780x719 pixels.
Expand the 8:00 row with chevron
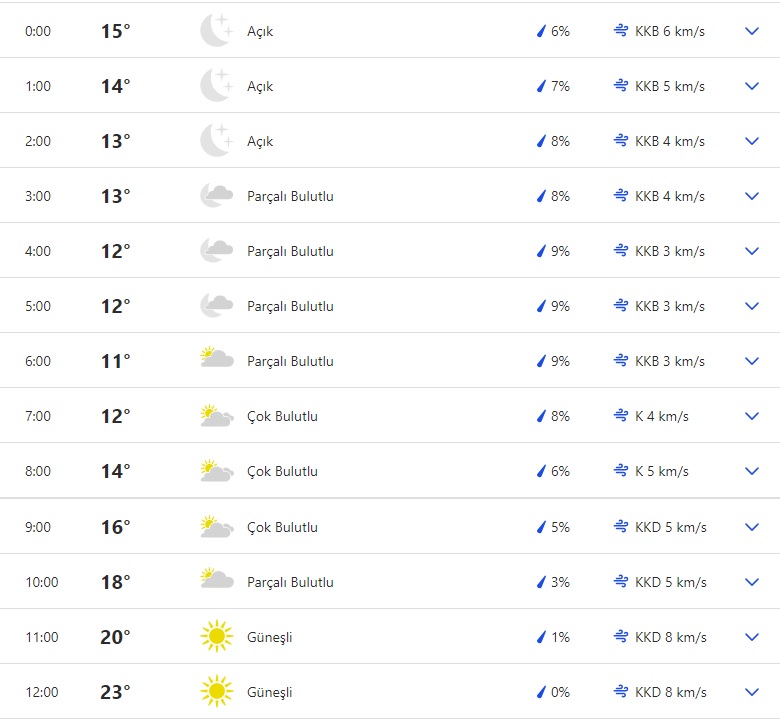pyautogui.click(x=752, y=471)
